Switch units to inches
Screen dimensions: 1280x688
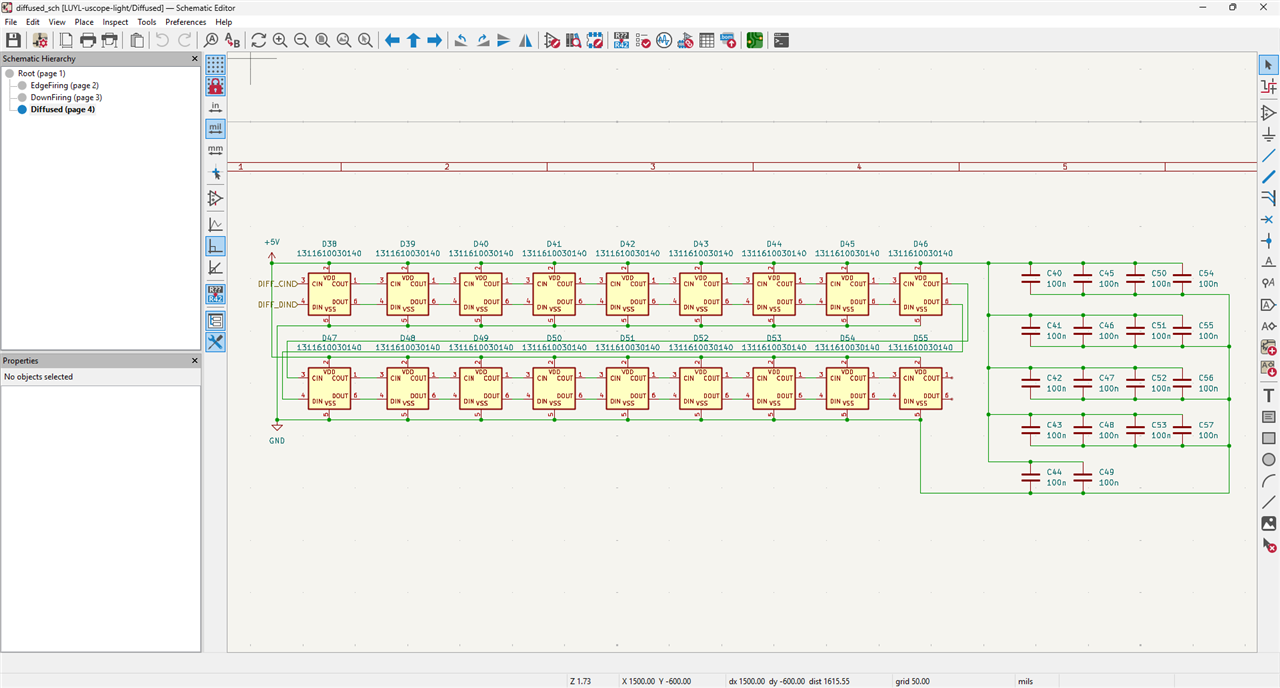pyautogui.click(x=215, y=106)
